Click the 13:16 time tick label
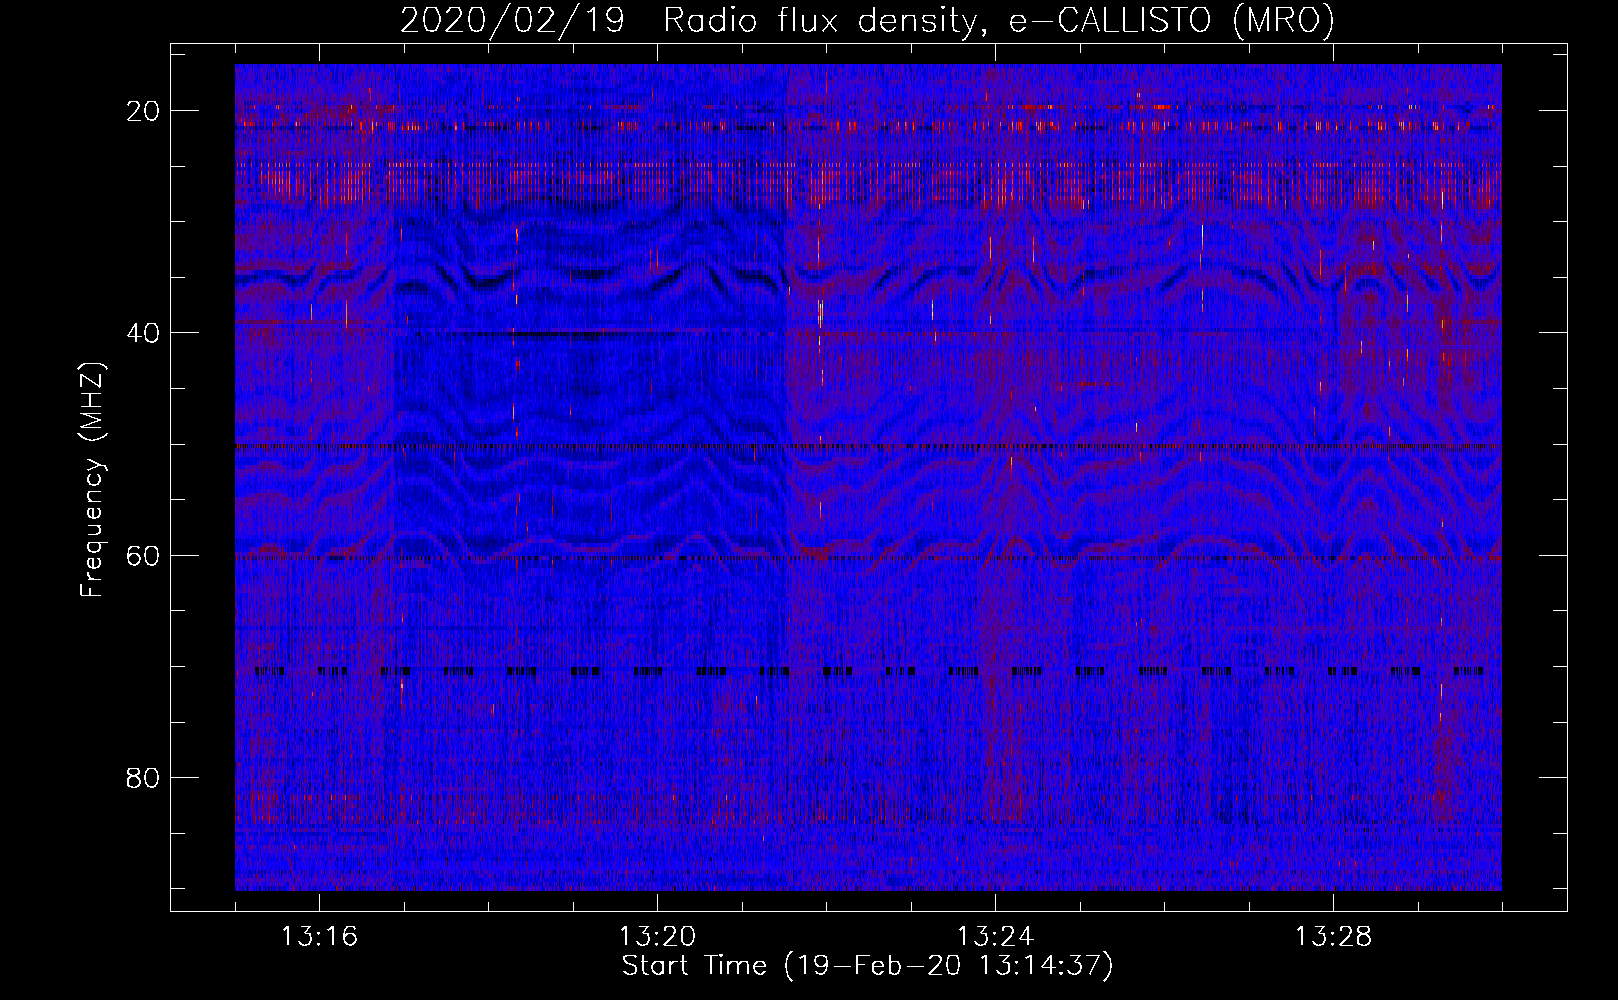Viewport: 1618px width, 1000px height. (319, 937)
